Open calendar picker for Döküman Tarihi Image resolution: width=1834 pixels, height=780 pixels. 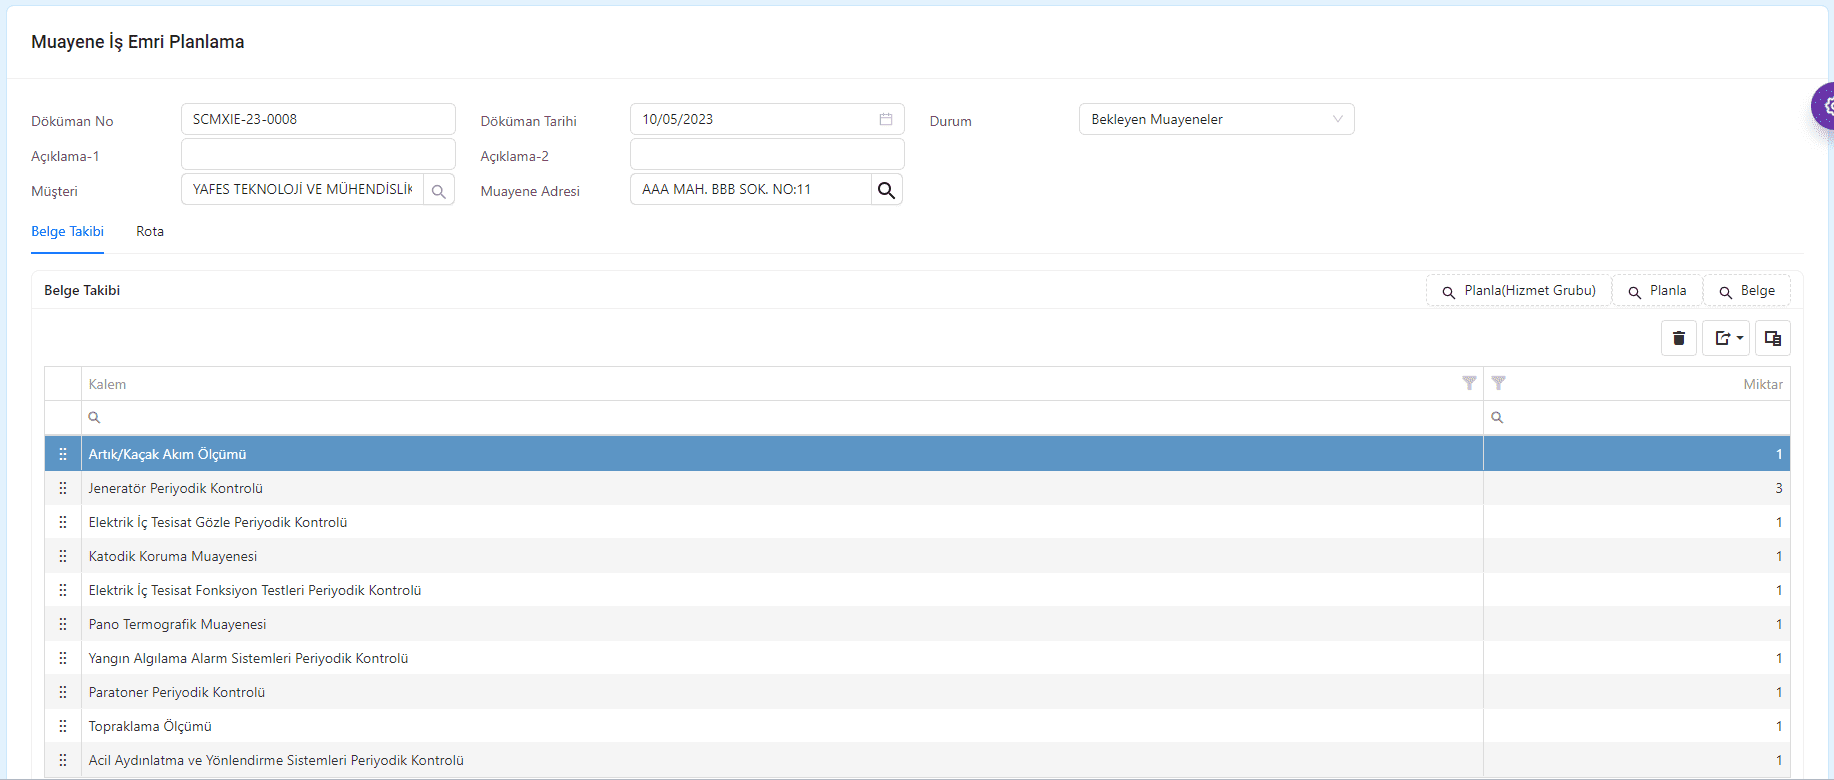click(x=886, y=119)
